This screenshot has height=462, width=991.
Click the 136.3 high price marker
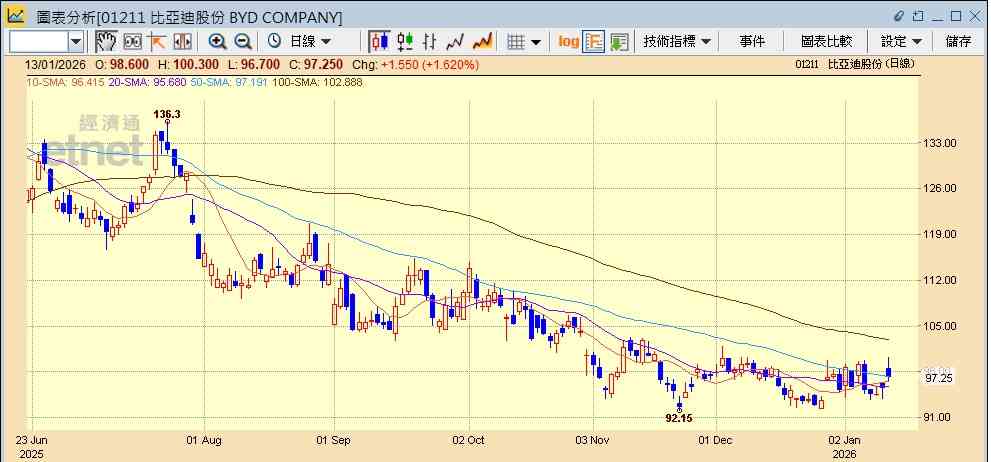pyautogui.click(x=167, y=114)
